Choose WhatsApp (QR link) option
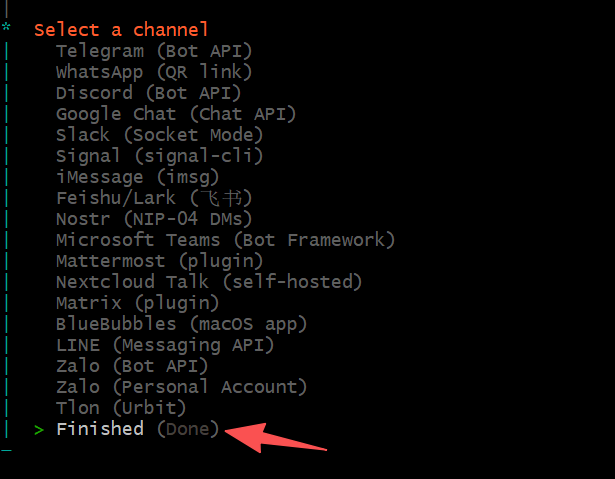 tap(154, 72)
